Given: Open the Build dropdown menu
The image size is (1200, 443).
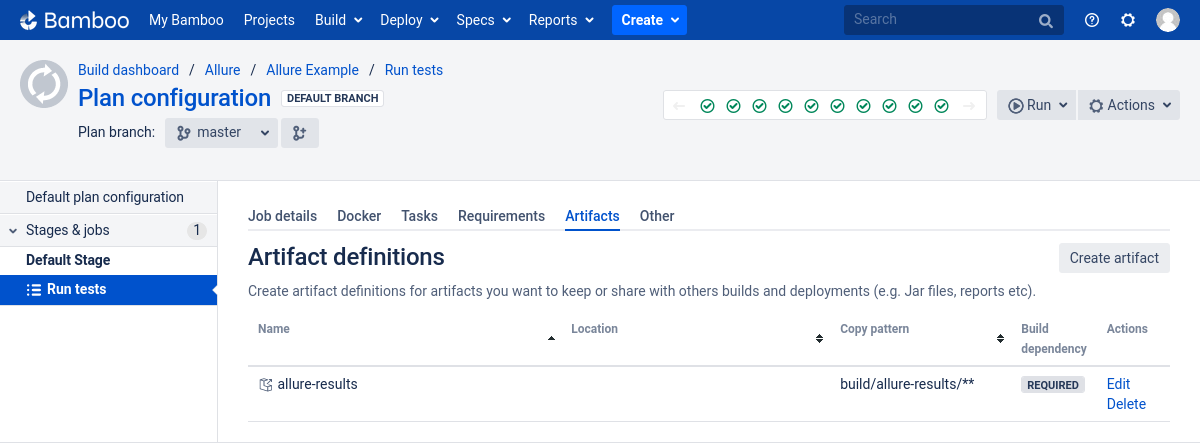Looking at the screenshot, I should coord(338,20).
